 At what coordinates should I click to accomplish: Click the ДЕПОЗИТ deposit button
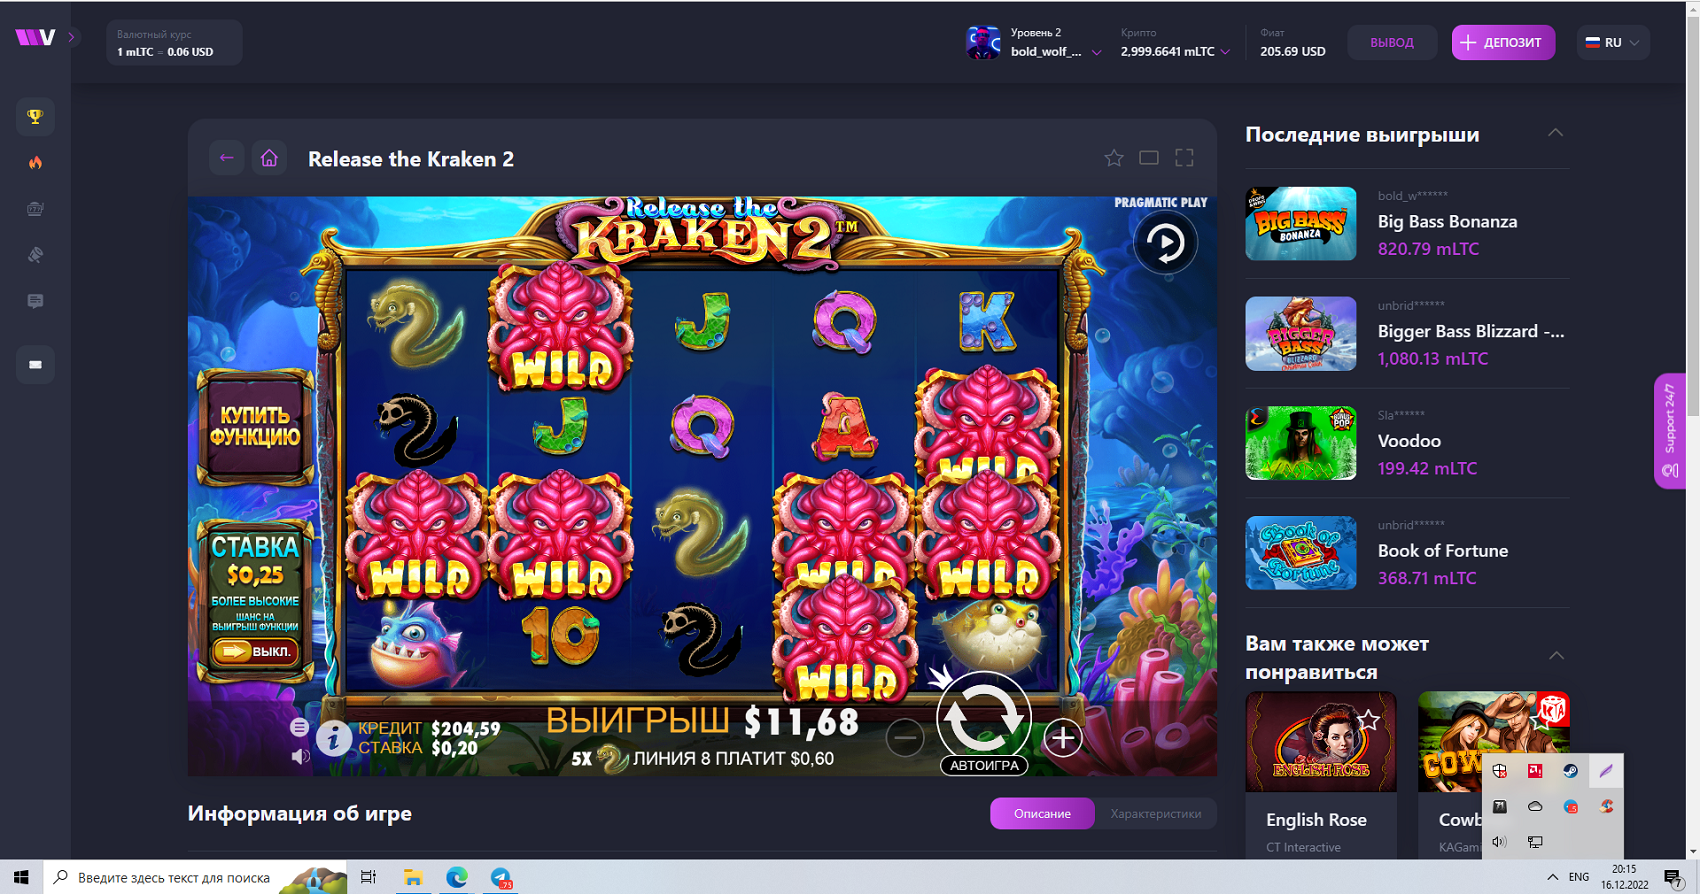click(x=1503, y=43)
